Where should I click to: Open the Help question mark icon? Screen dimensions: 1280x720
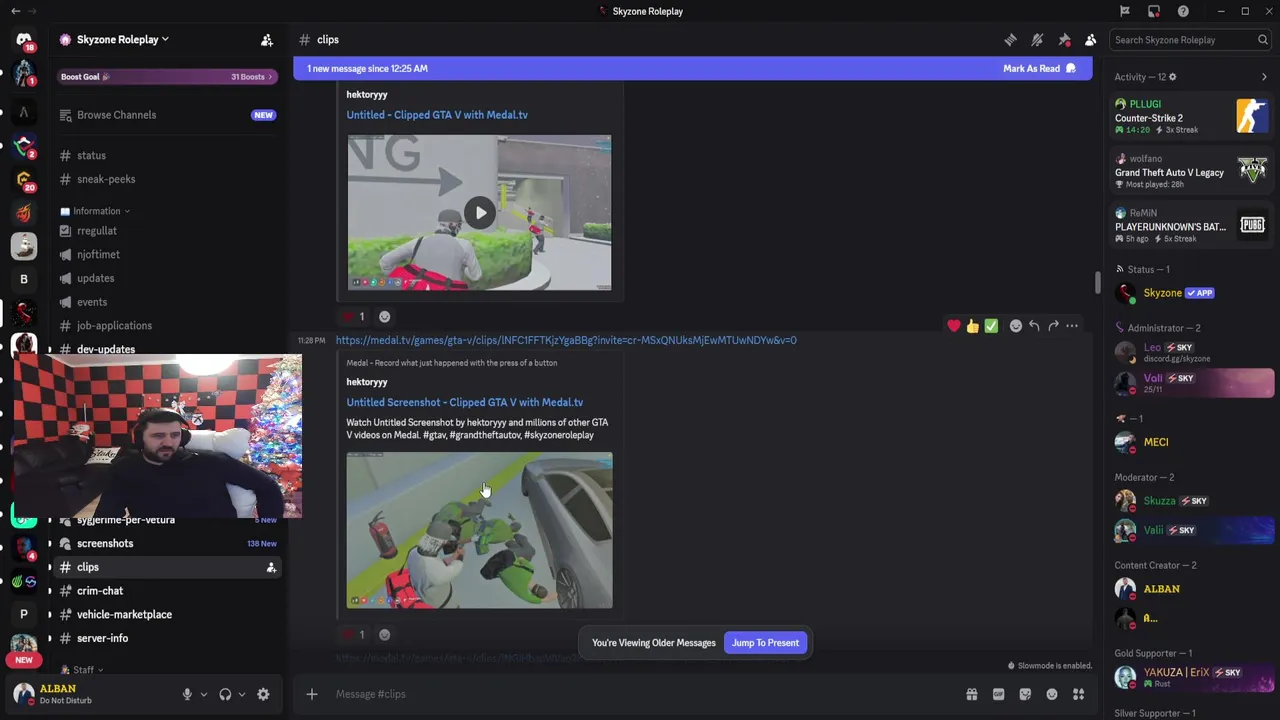[x=1183, y=11]
